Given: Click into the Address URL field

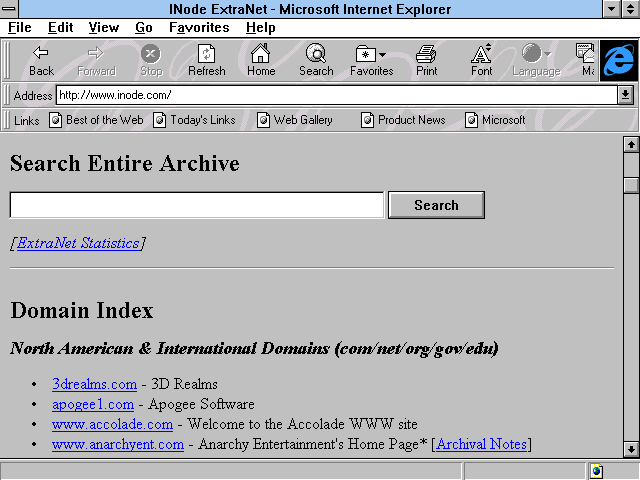Looking at the screenshot, I should pyautogui.click(x=337, y=95).
